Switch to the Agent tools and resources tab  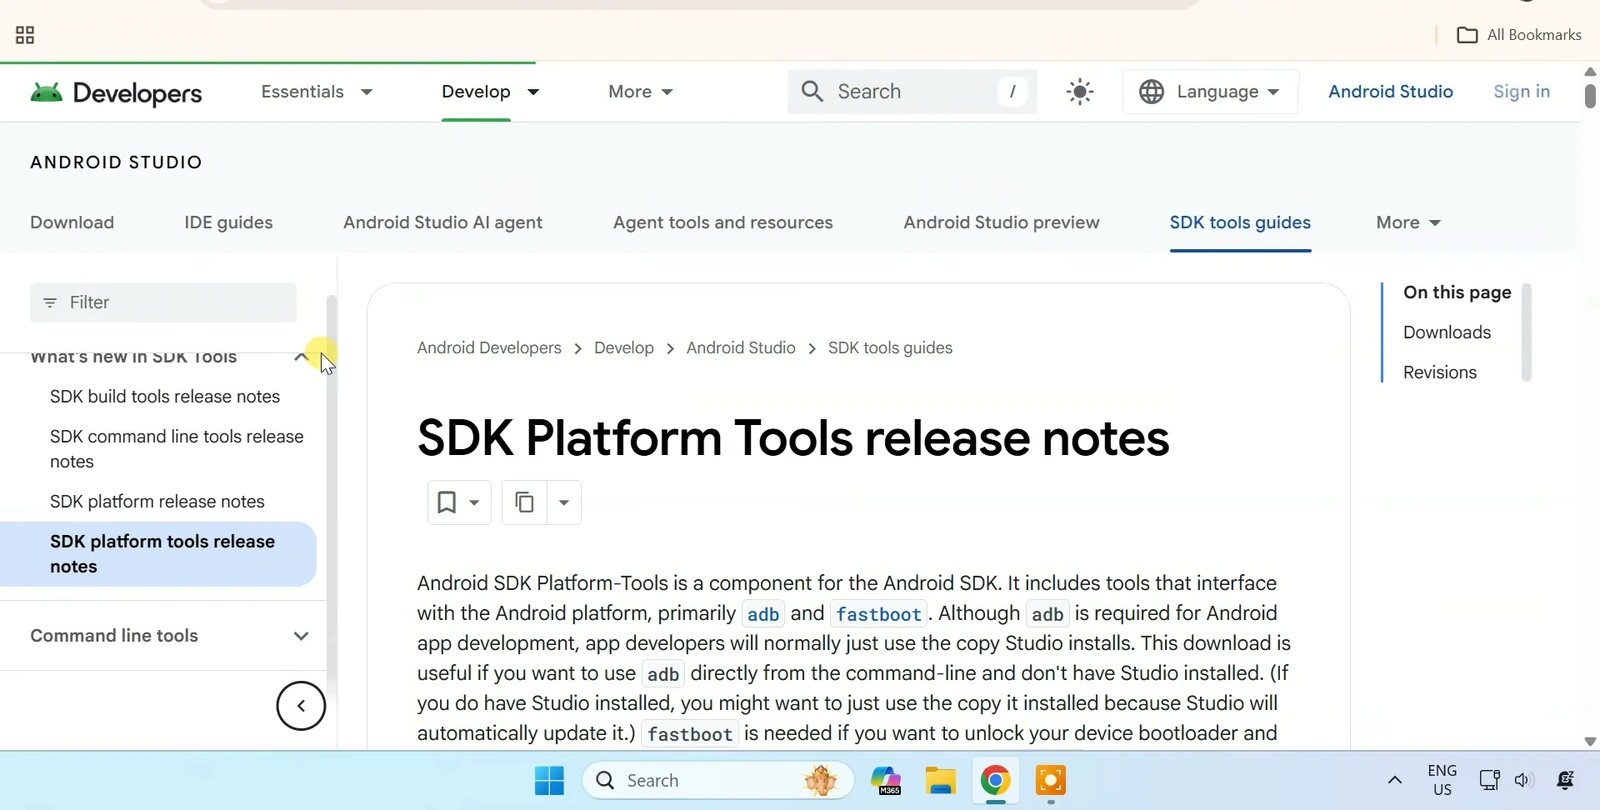pos(723,223)
